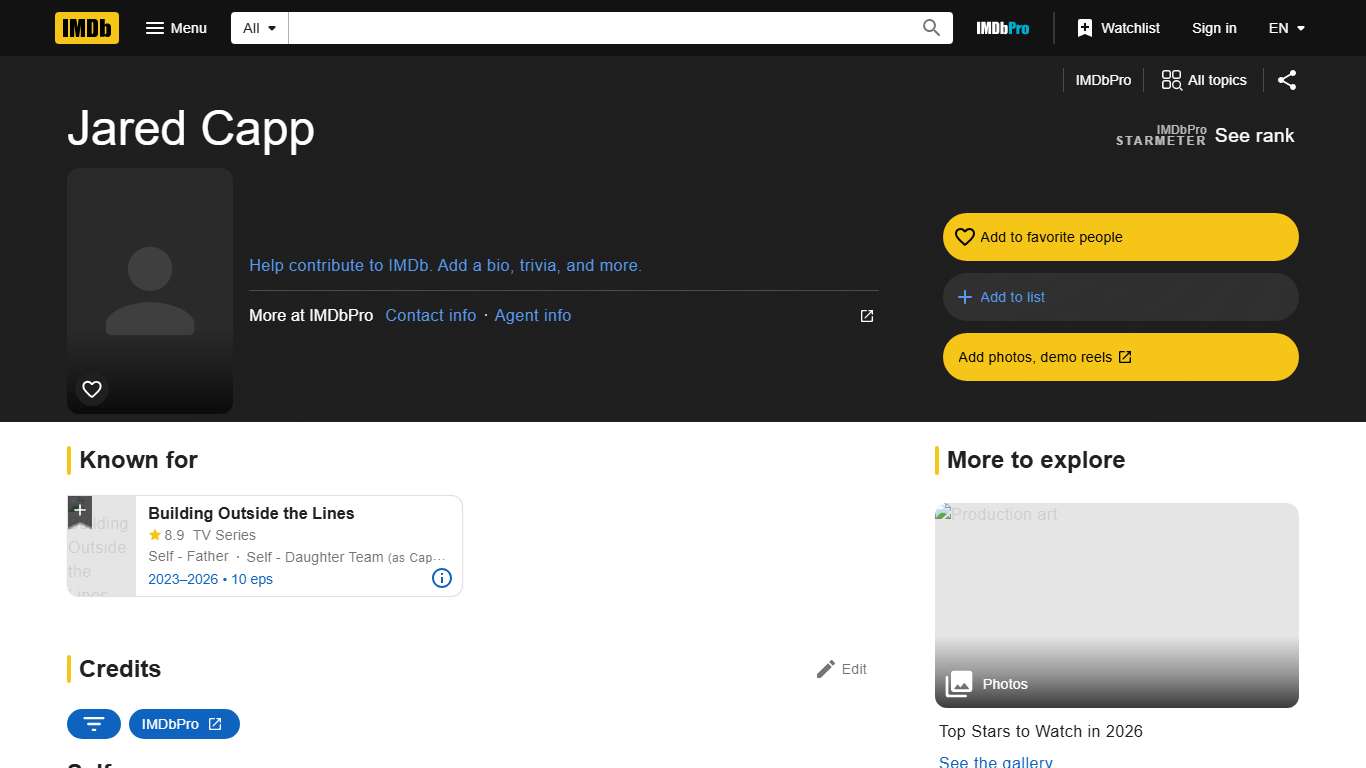The width and height of the screenshot is (1366, 768).
Task: Open the filter icon in Credits section
Action: click(94, 723)
